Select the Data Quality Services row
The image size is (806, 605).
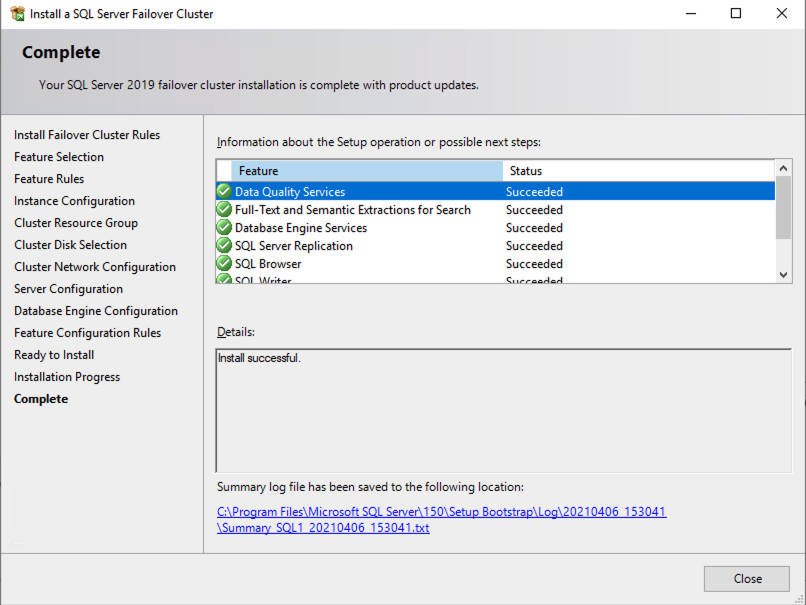point(290,192)
